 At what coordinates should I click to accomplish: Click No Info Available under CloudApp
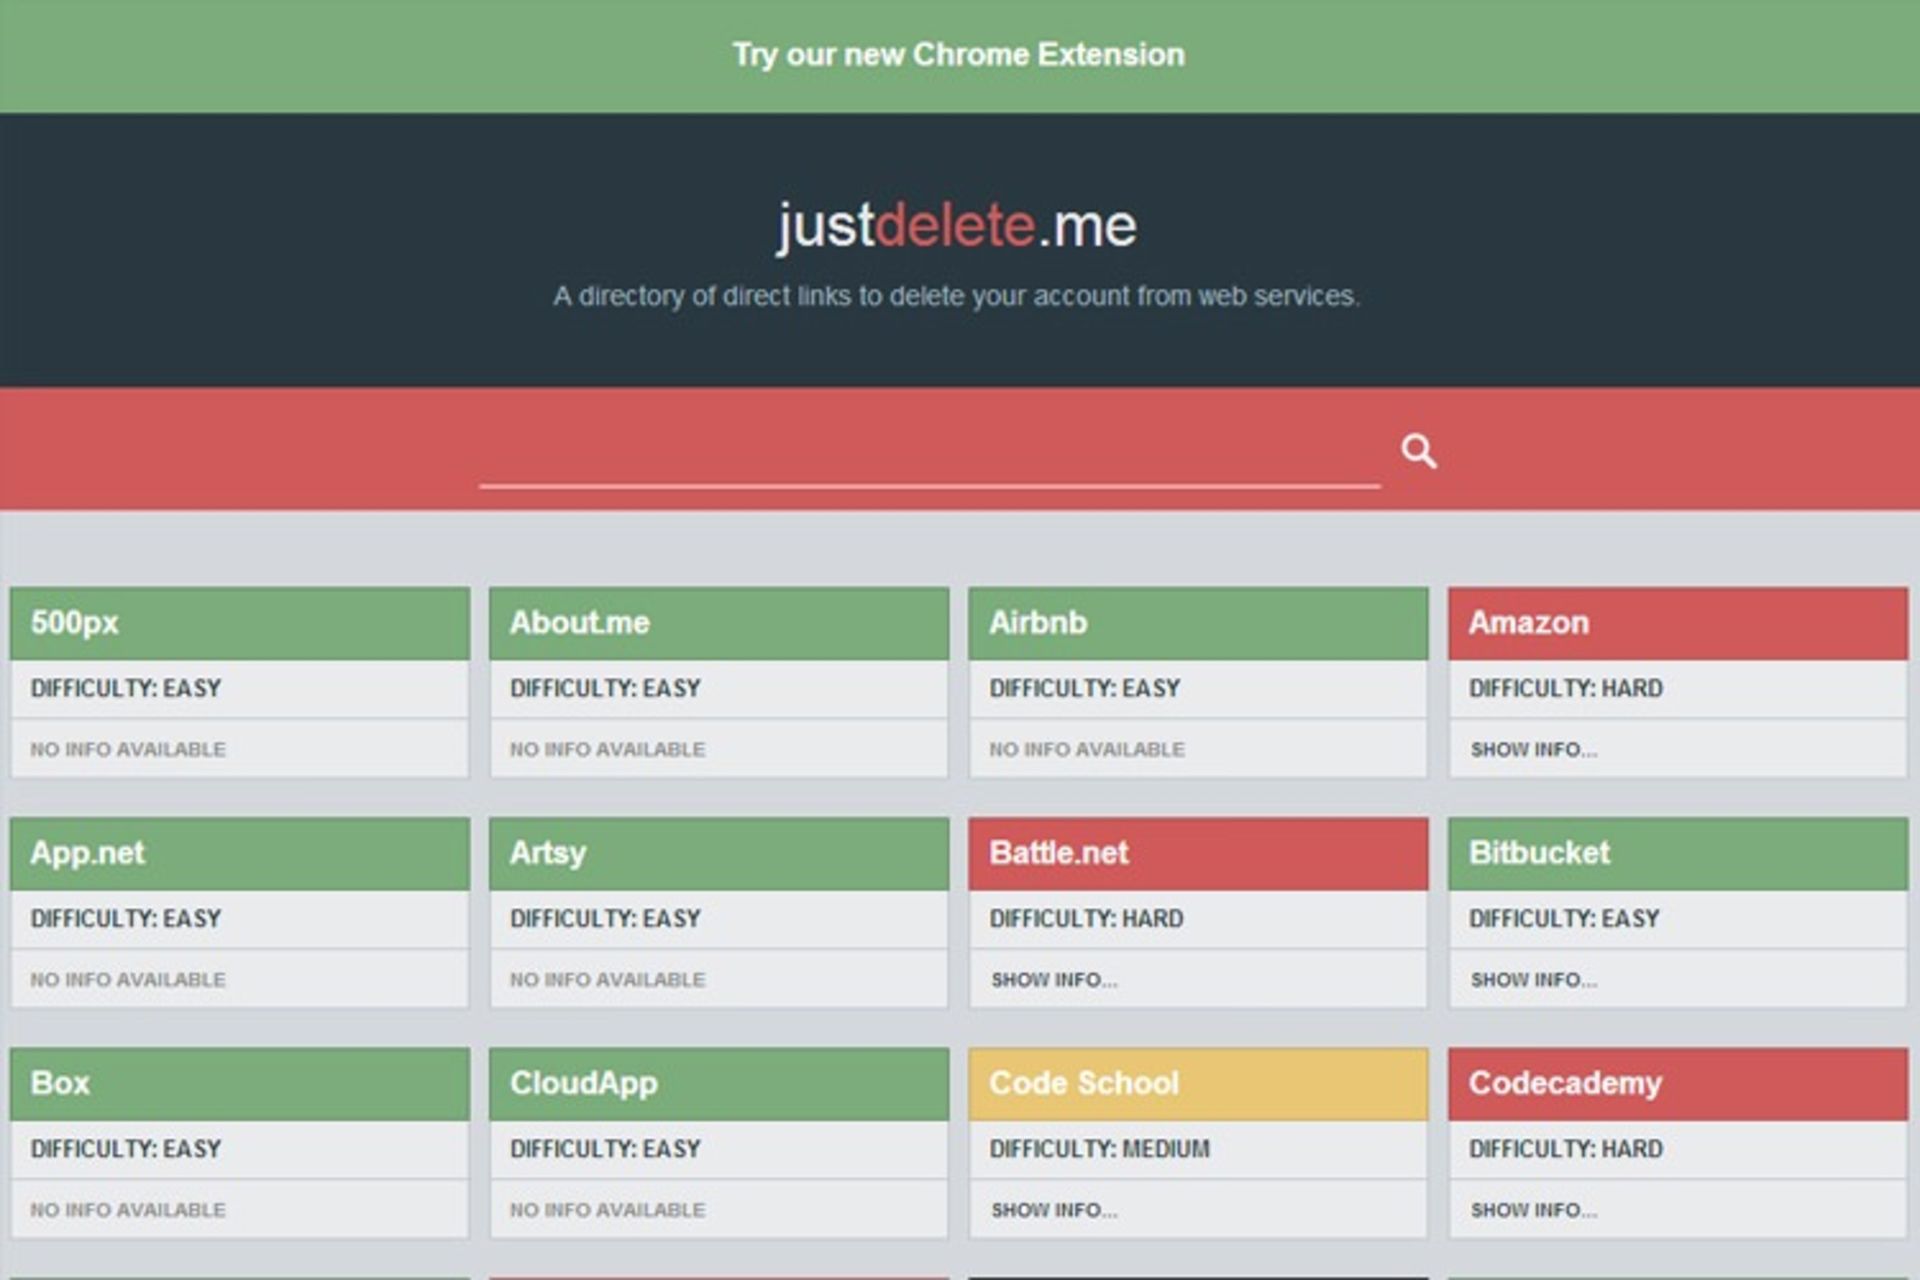pos(607,1209)
